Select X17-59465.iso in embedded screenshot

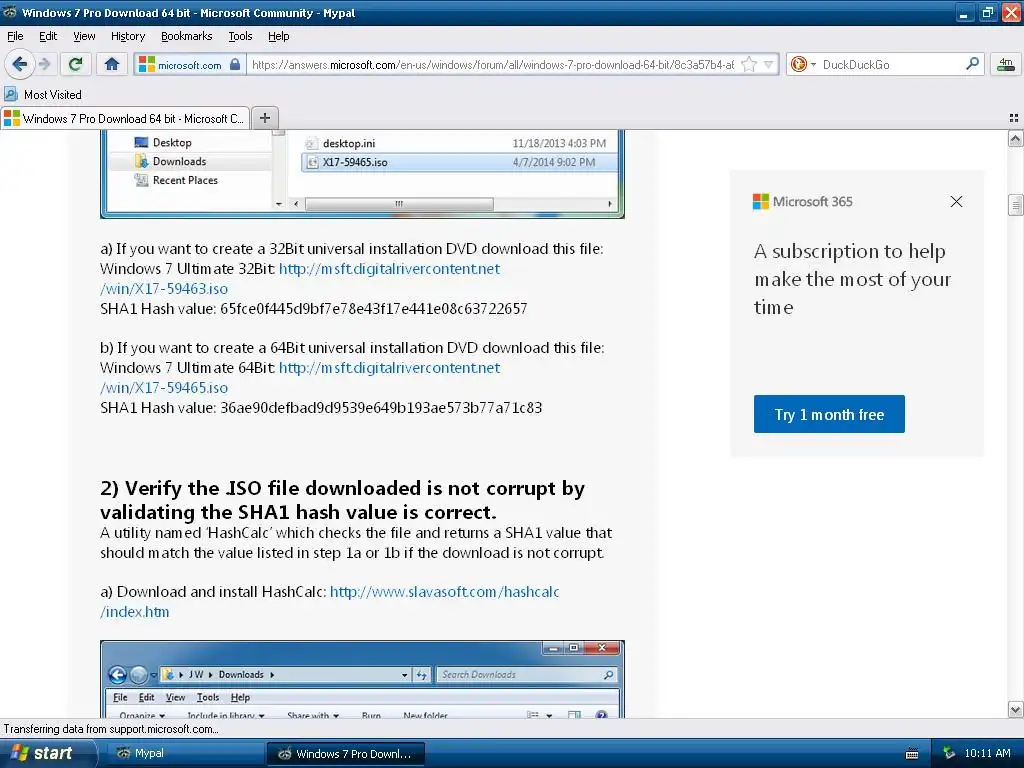(459, 162)
